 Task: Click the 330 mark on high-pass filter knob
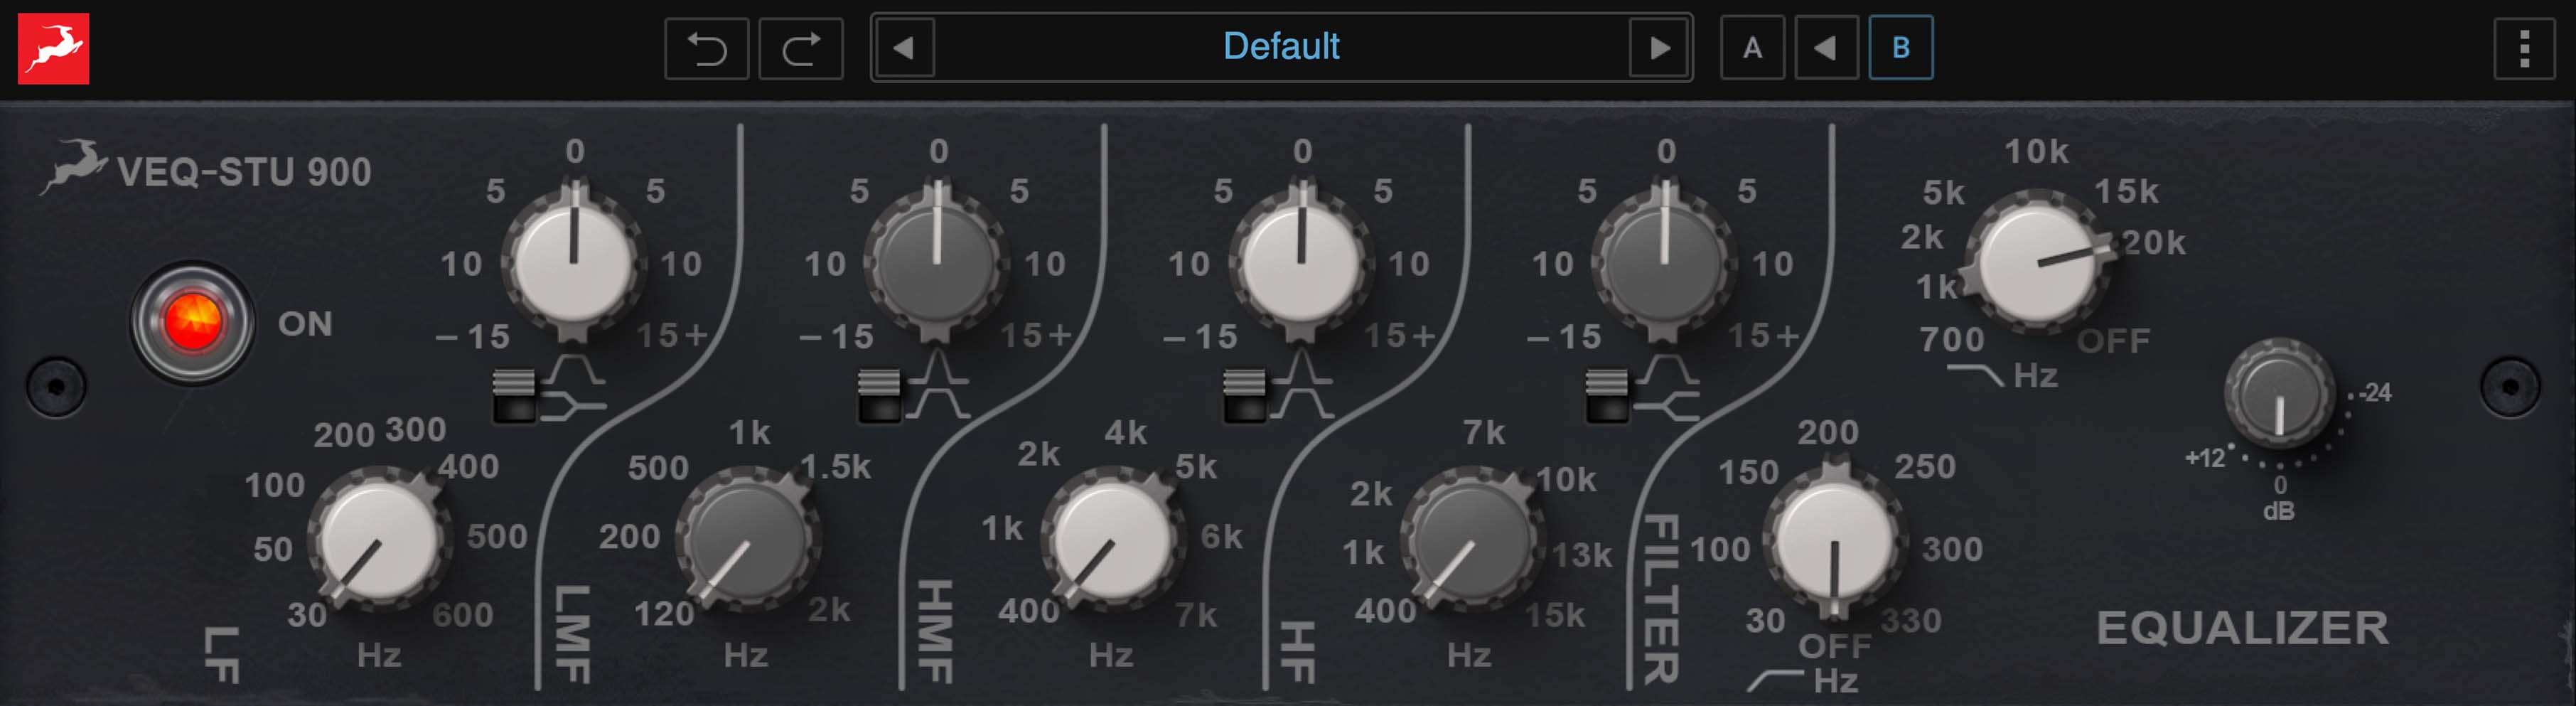(x=1911, y=620)
